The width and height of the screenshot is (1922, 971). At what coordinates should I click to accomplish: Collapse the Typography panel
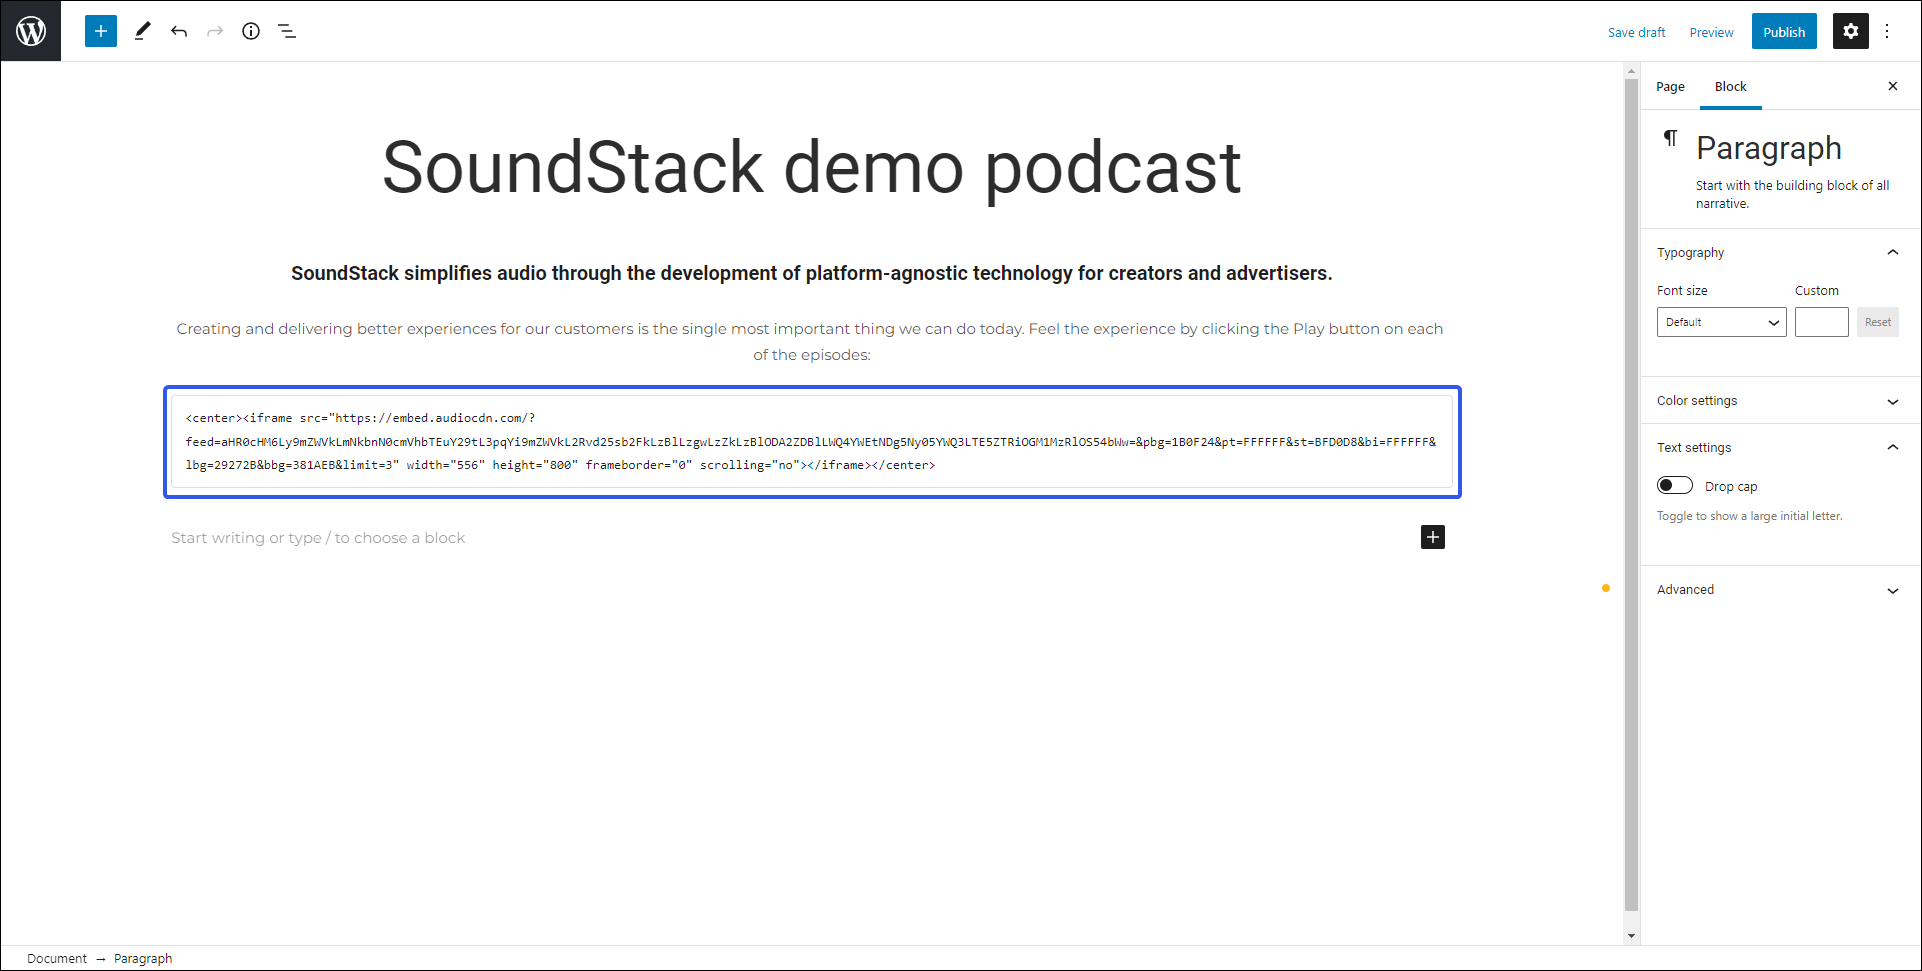[x=1780, y=252]
